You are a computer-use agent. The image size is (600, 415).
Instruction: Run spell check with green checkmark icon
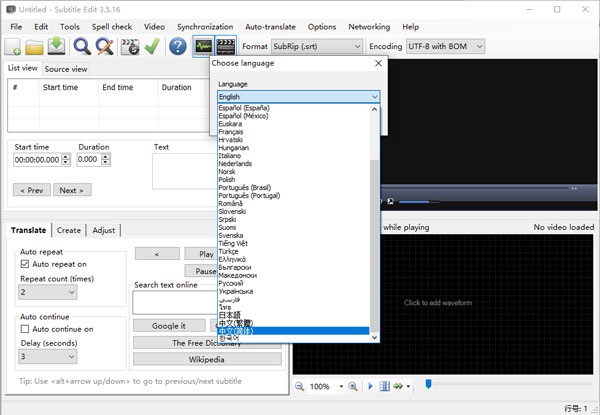pos(152,46)
